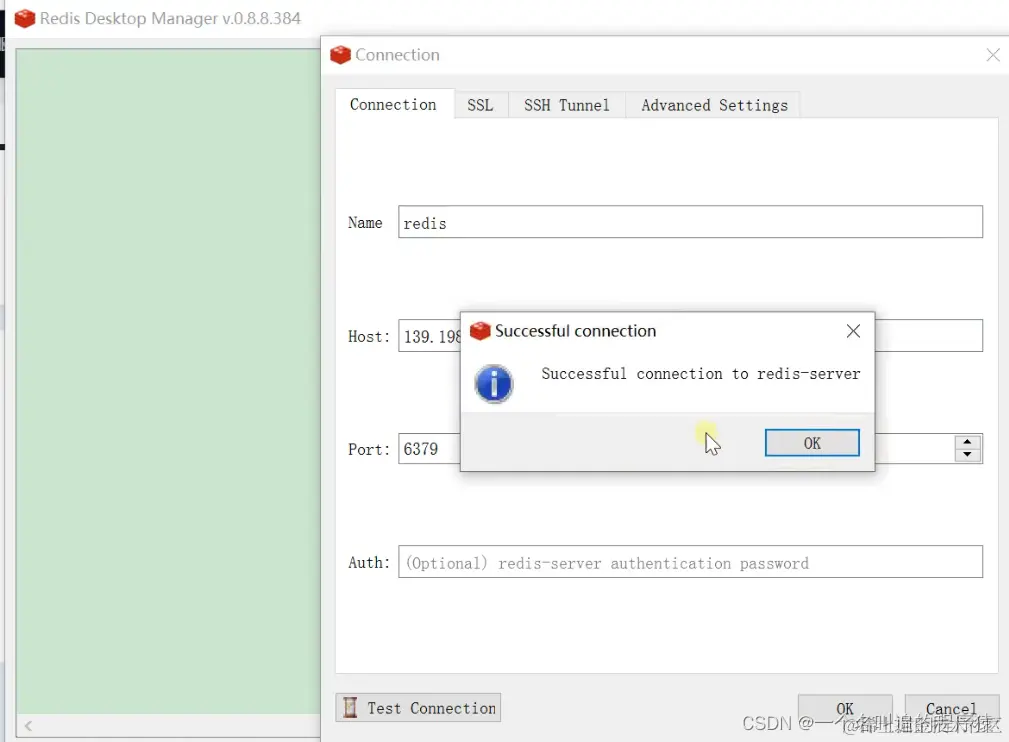Click OK in the Successful connection popup
Viewport: 1009px width, 742px height.
point(811,443)
